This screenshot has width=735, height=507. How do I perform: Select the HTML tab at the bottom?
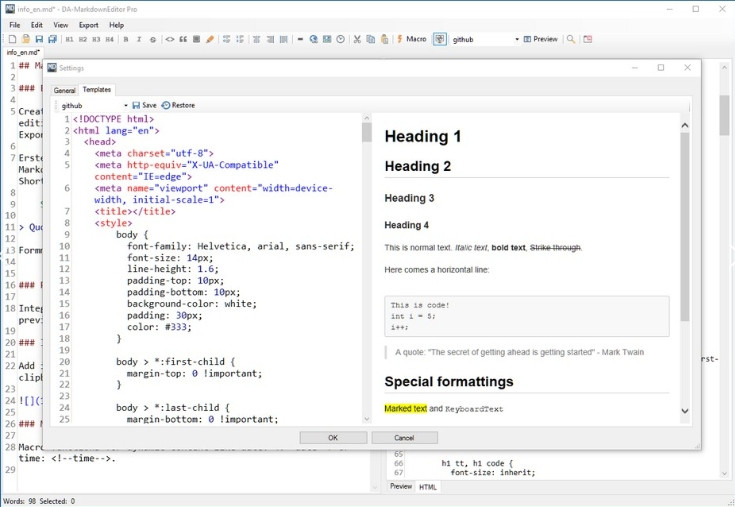coord(427,486)
